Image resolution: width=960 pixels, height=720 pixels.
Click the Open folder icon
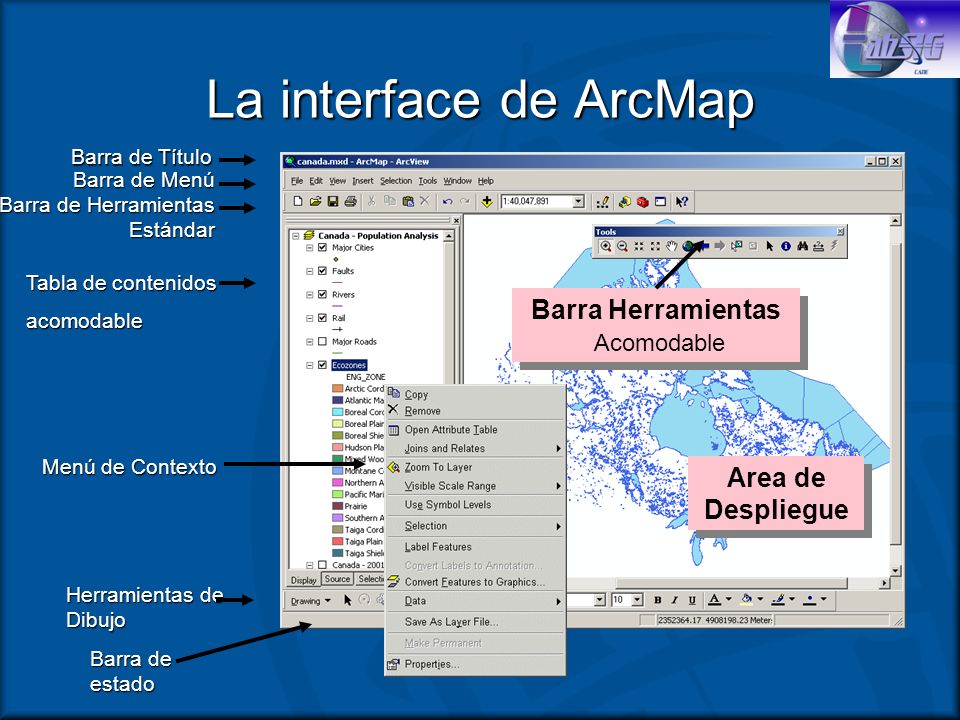[315, 201]
